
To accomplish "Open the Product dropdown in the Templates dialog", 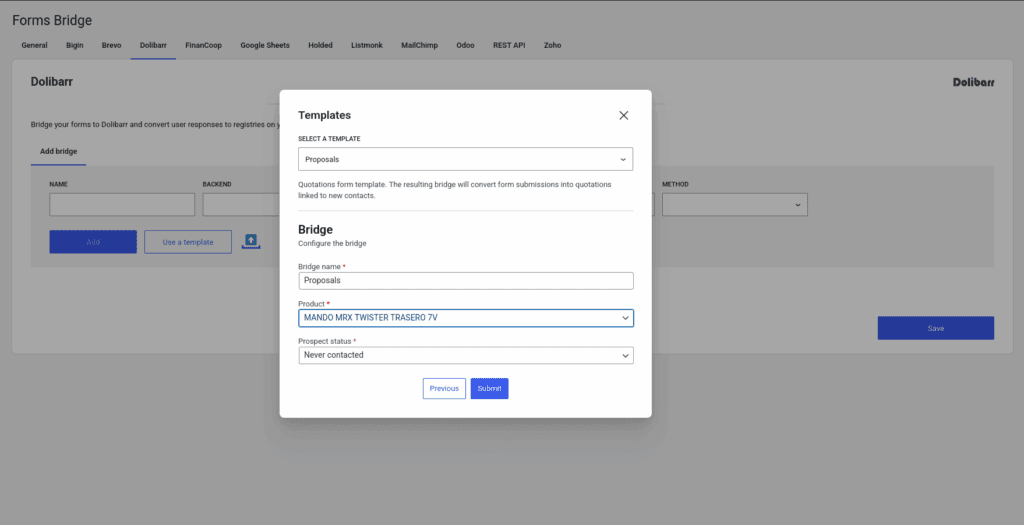I will click(x=466, y=318).
